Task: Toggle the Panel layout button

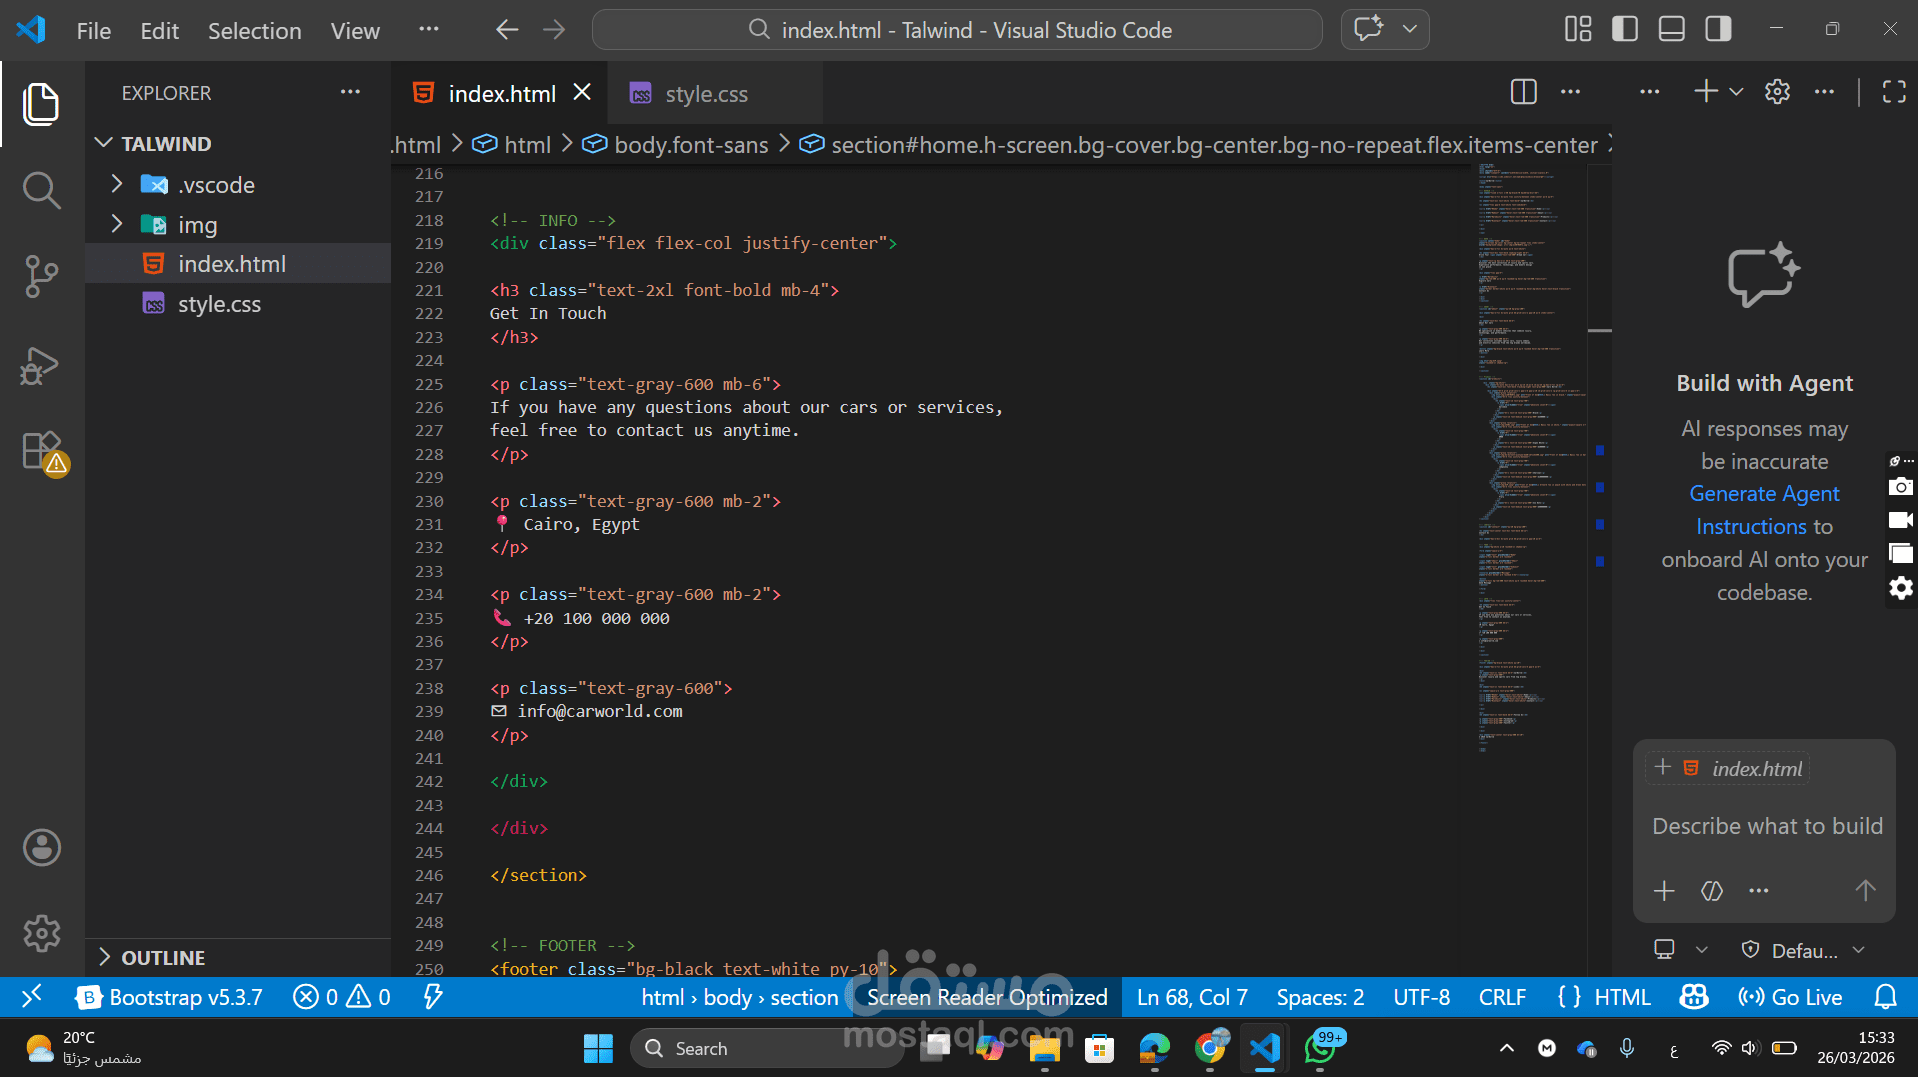Action: 1672,29
